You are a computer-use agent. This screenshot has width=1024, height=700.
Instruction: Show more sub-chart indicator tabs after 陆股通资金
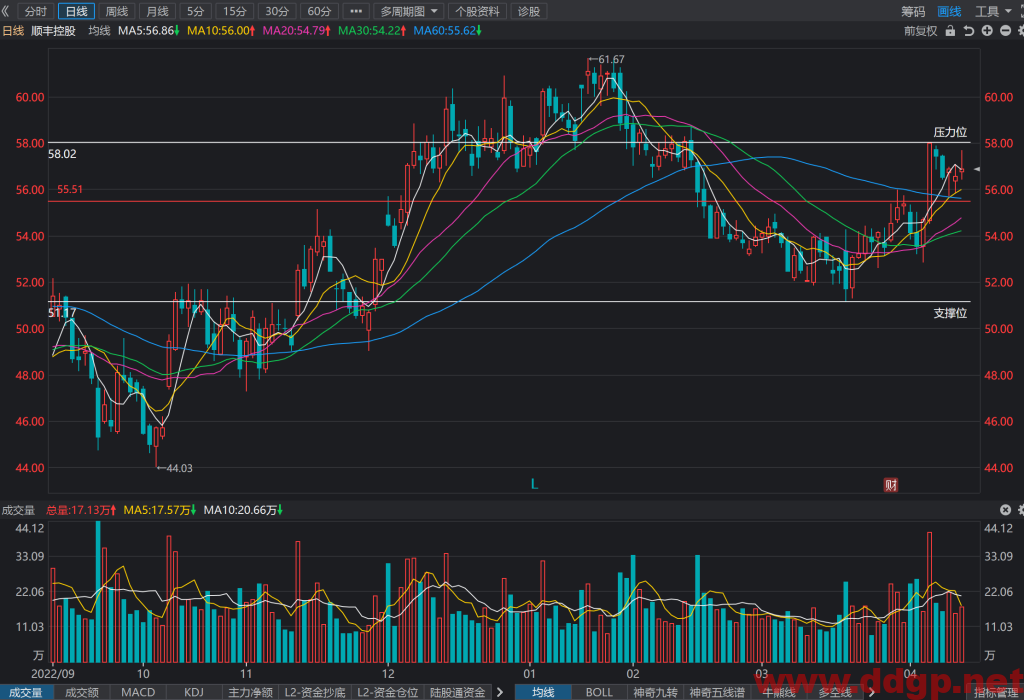(x=500, y=692)
